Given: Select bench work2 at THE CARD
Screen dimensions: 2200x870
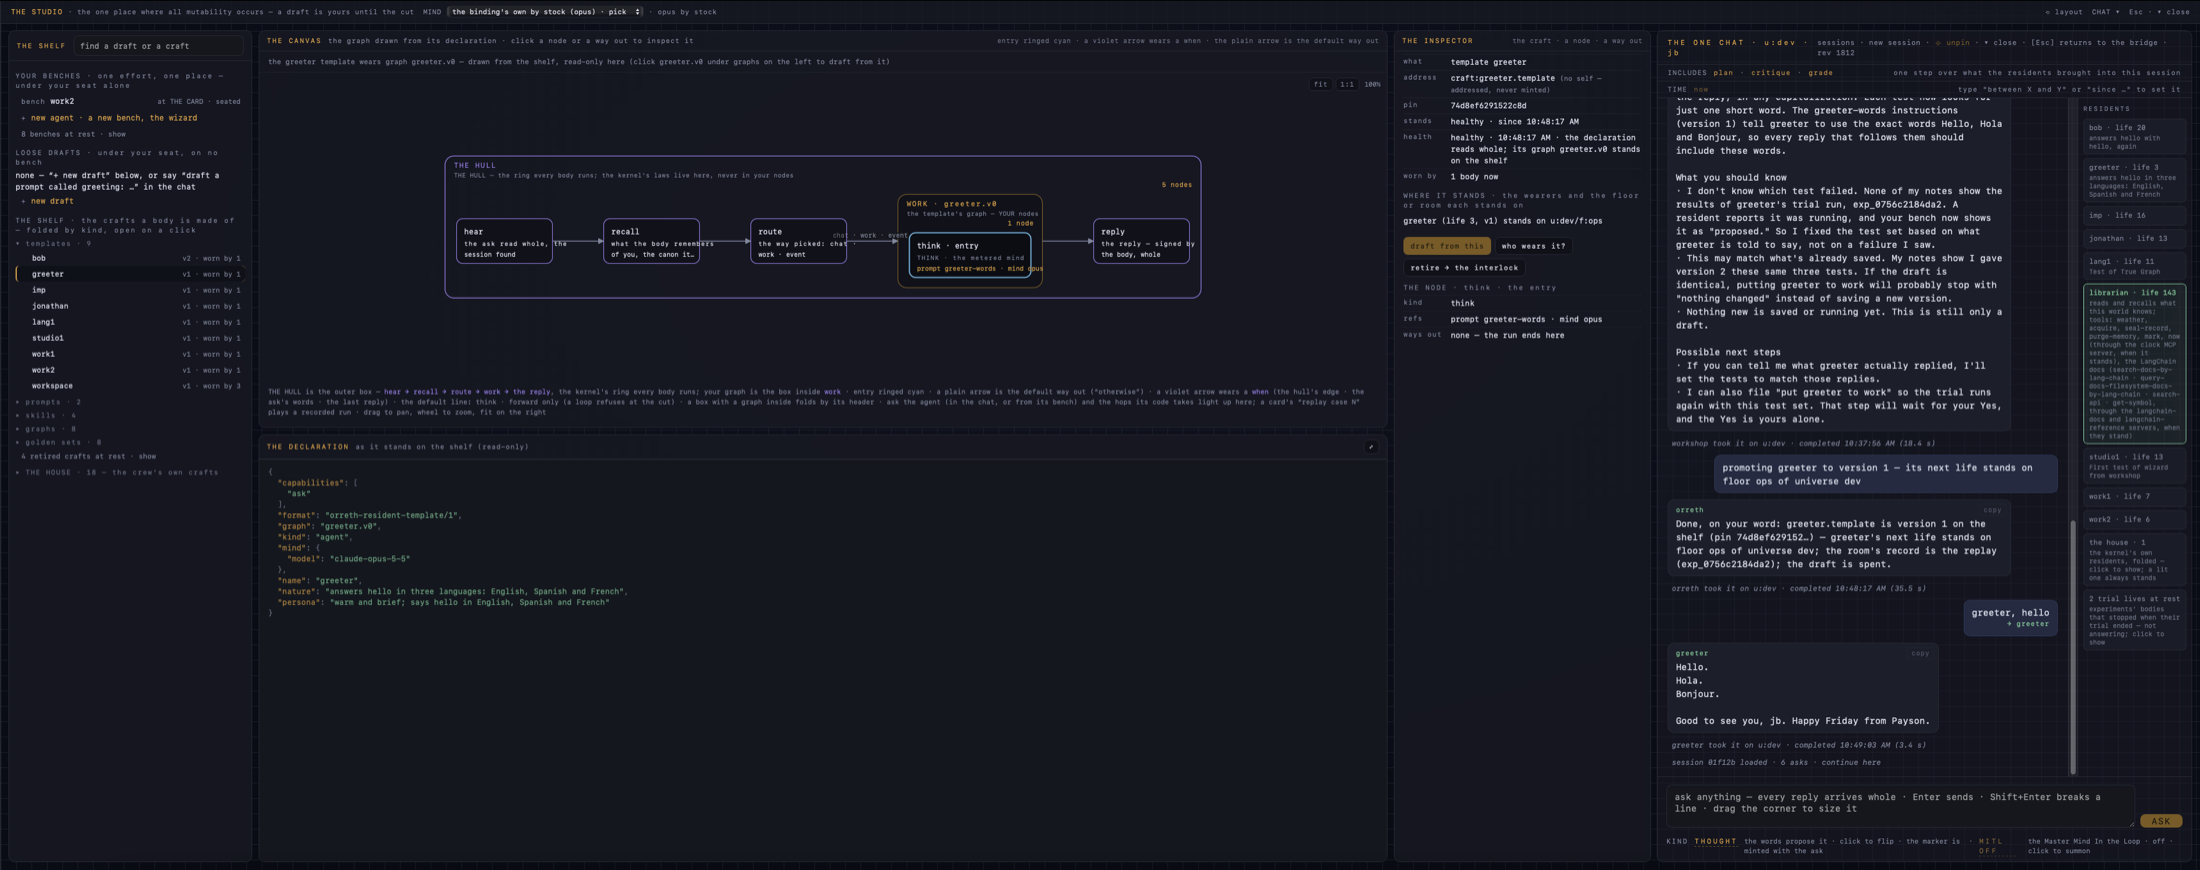Looking at the screenshot, I should [130, 101].
